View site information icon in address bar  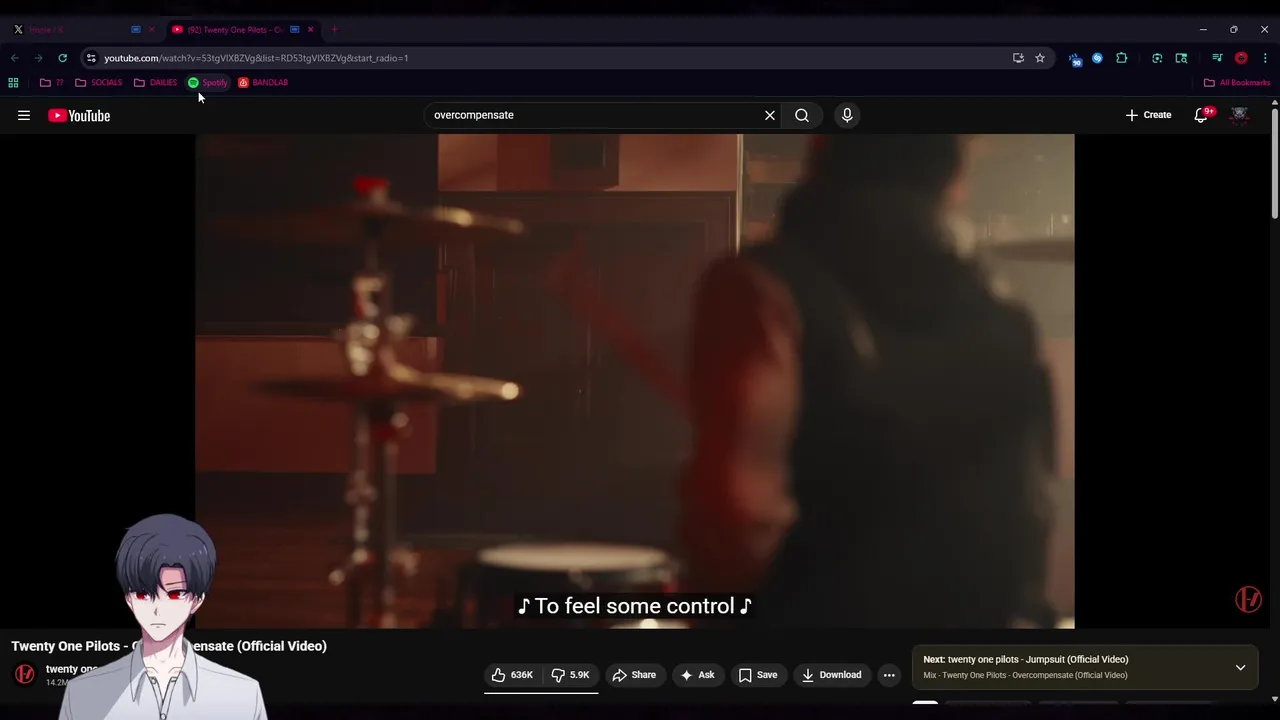click(x=91, y=58)
